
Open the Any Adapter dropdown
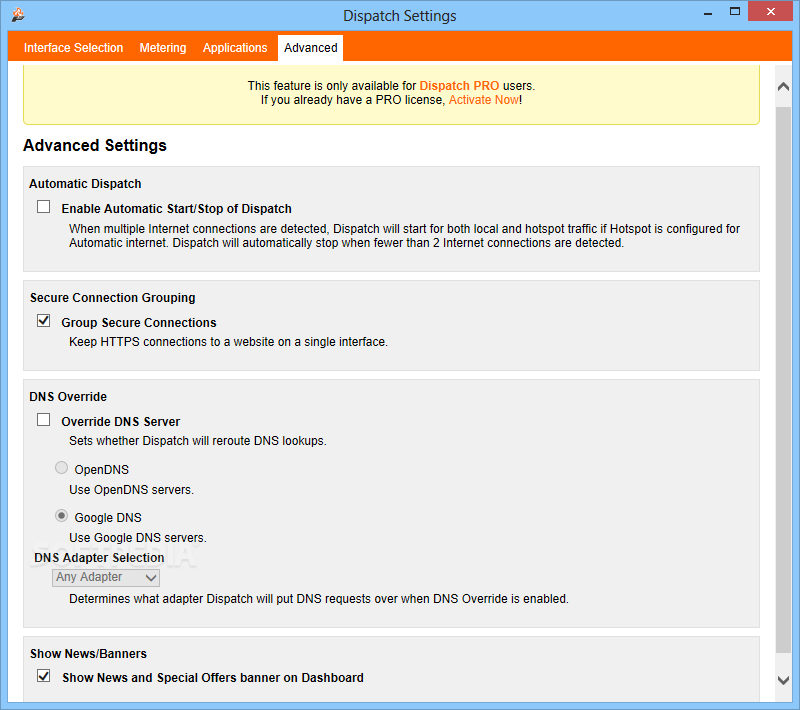pos(106,577)
